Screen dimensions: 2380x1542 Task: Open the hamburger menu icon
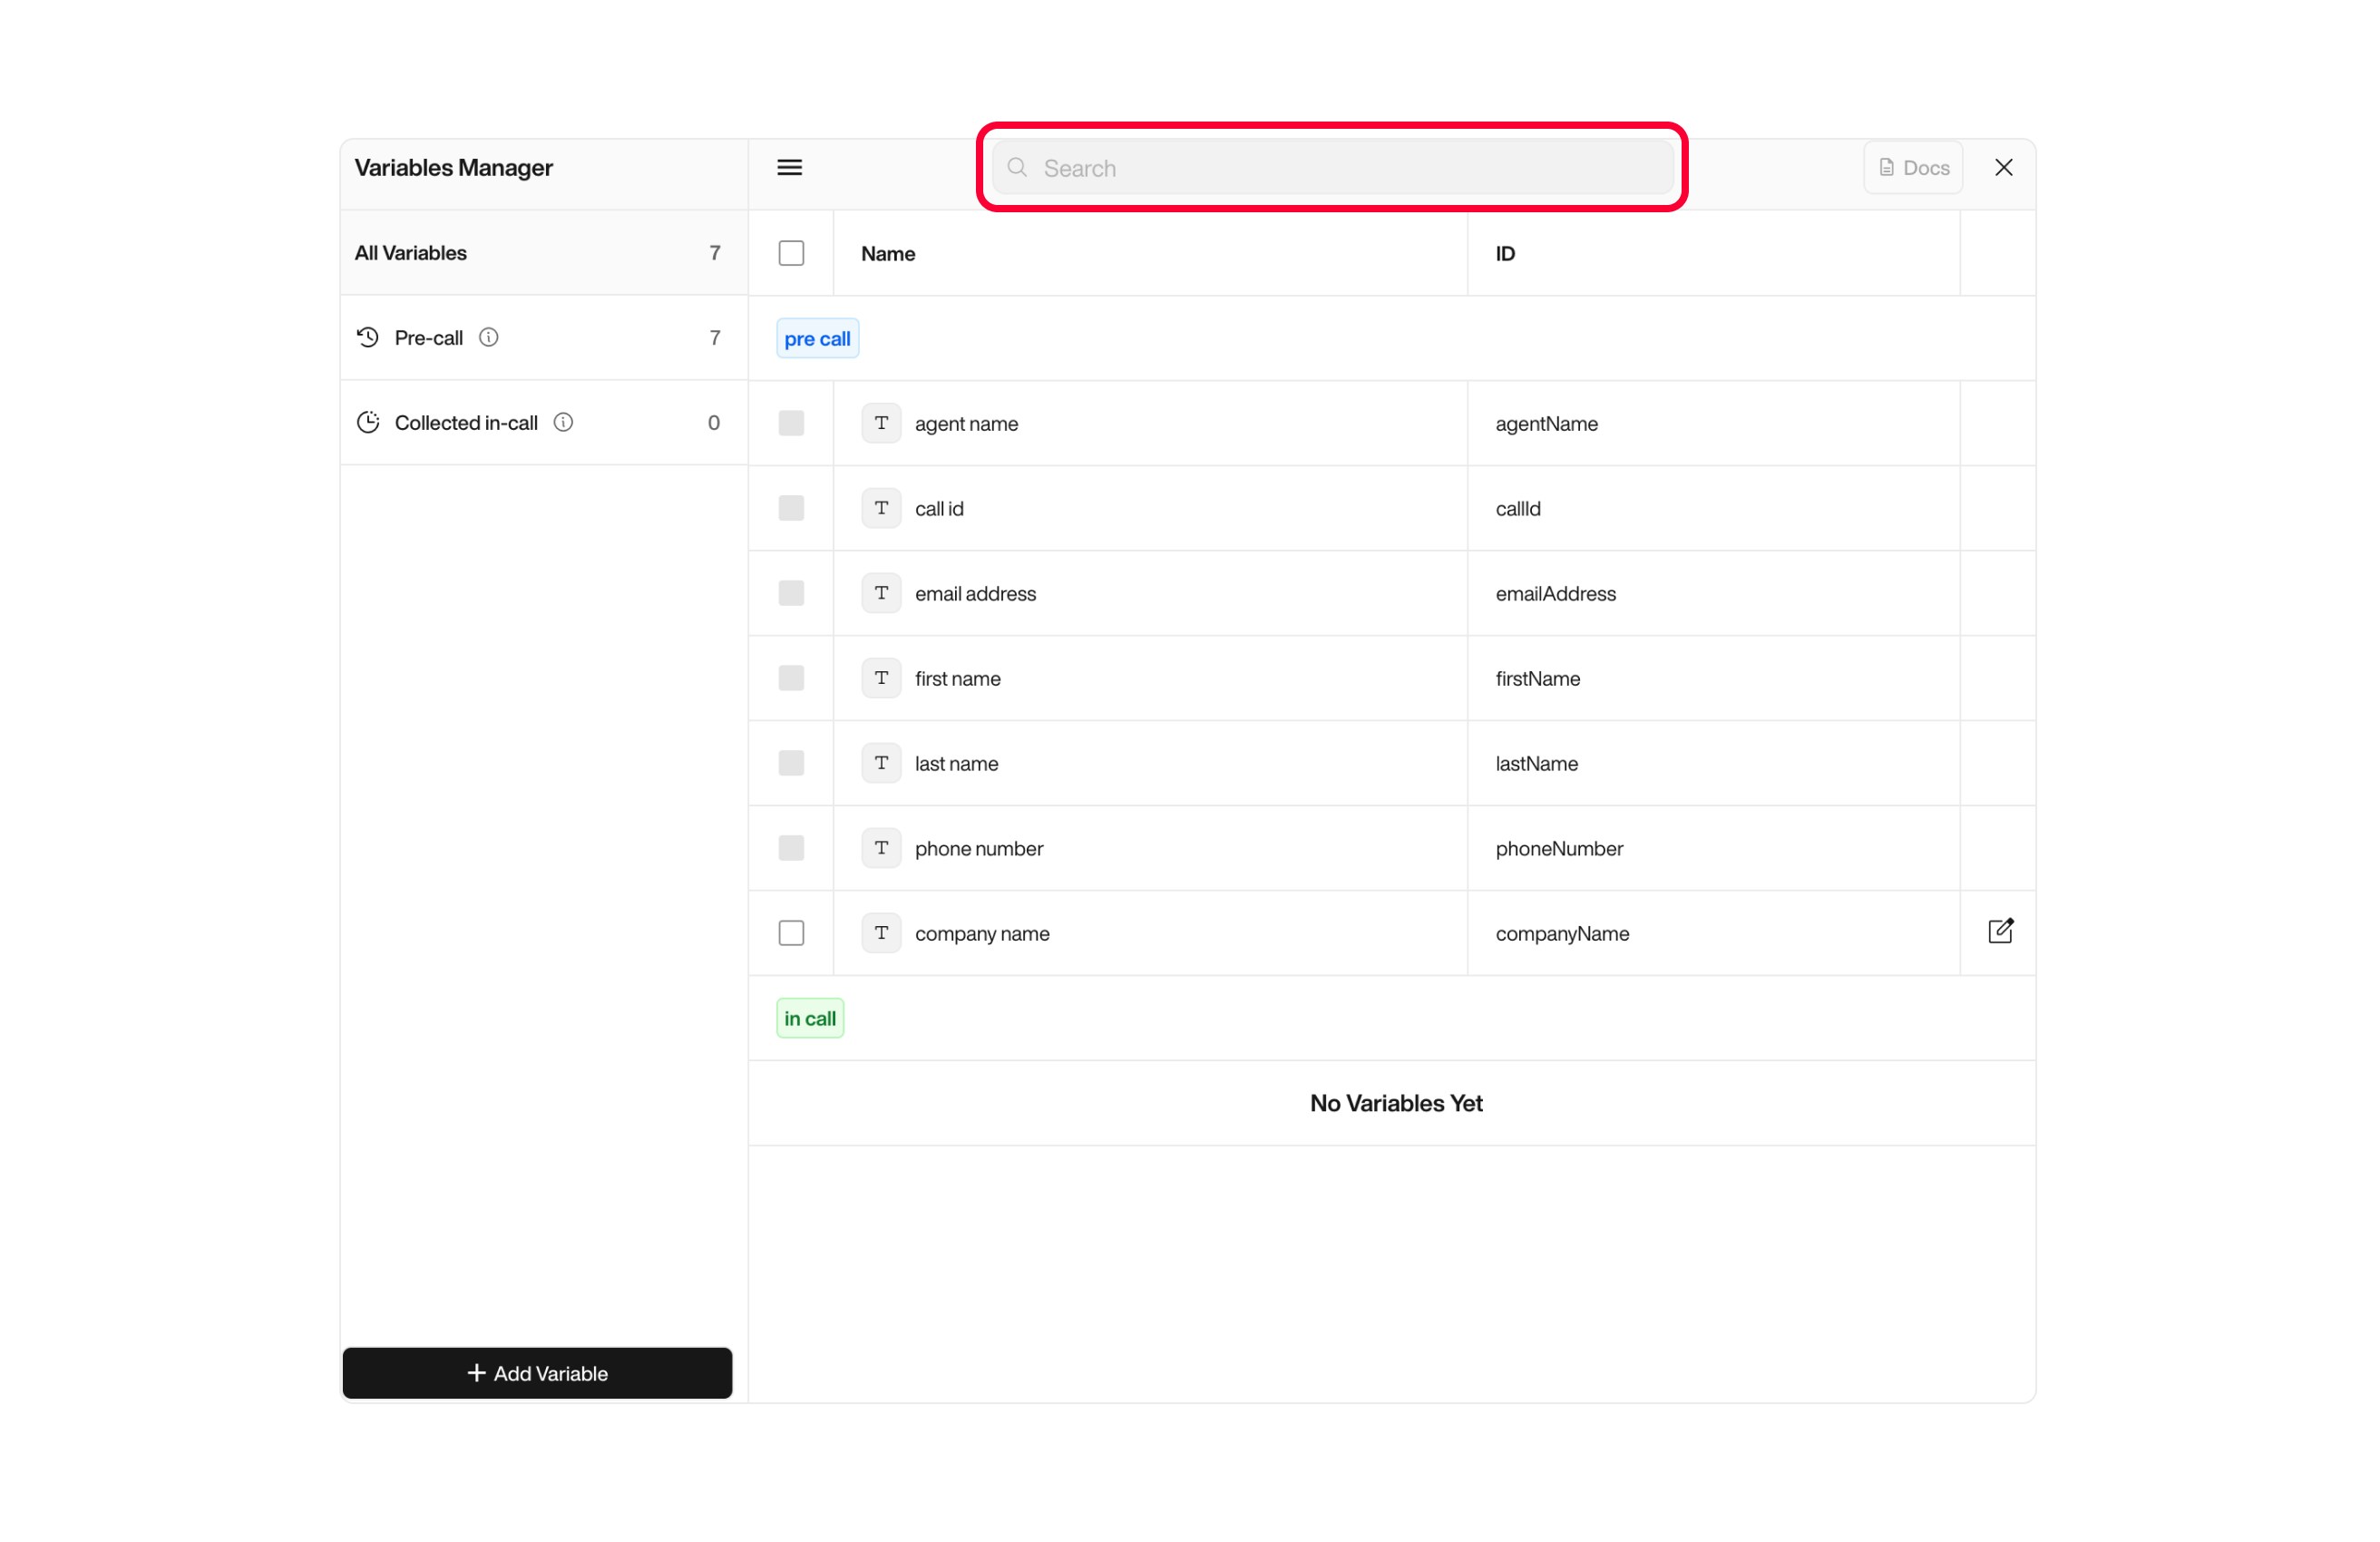[x=789, y=167]
